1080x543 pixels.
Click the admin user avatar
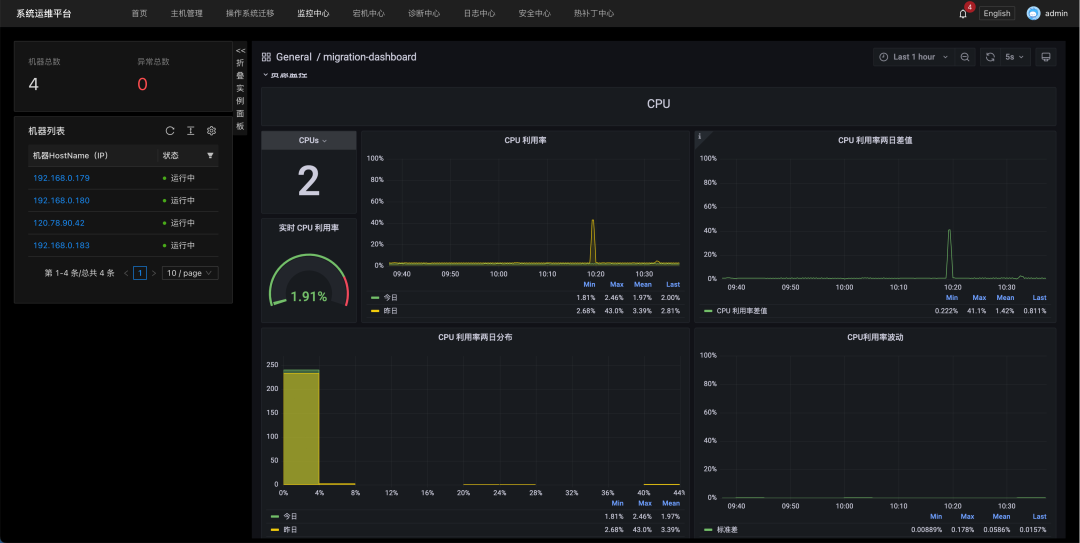(1033, 13)
